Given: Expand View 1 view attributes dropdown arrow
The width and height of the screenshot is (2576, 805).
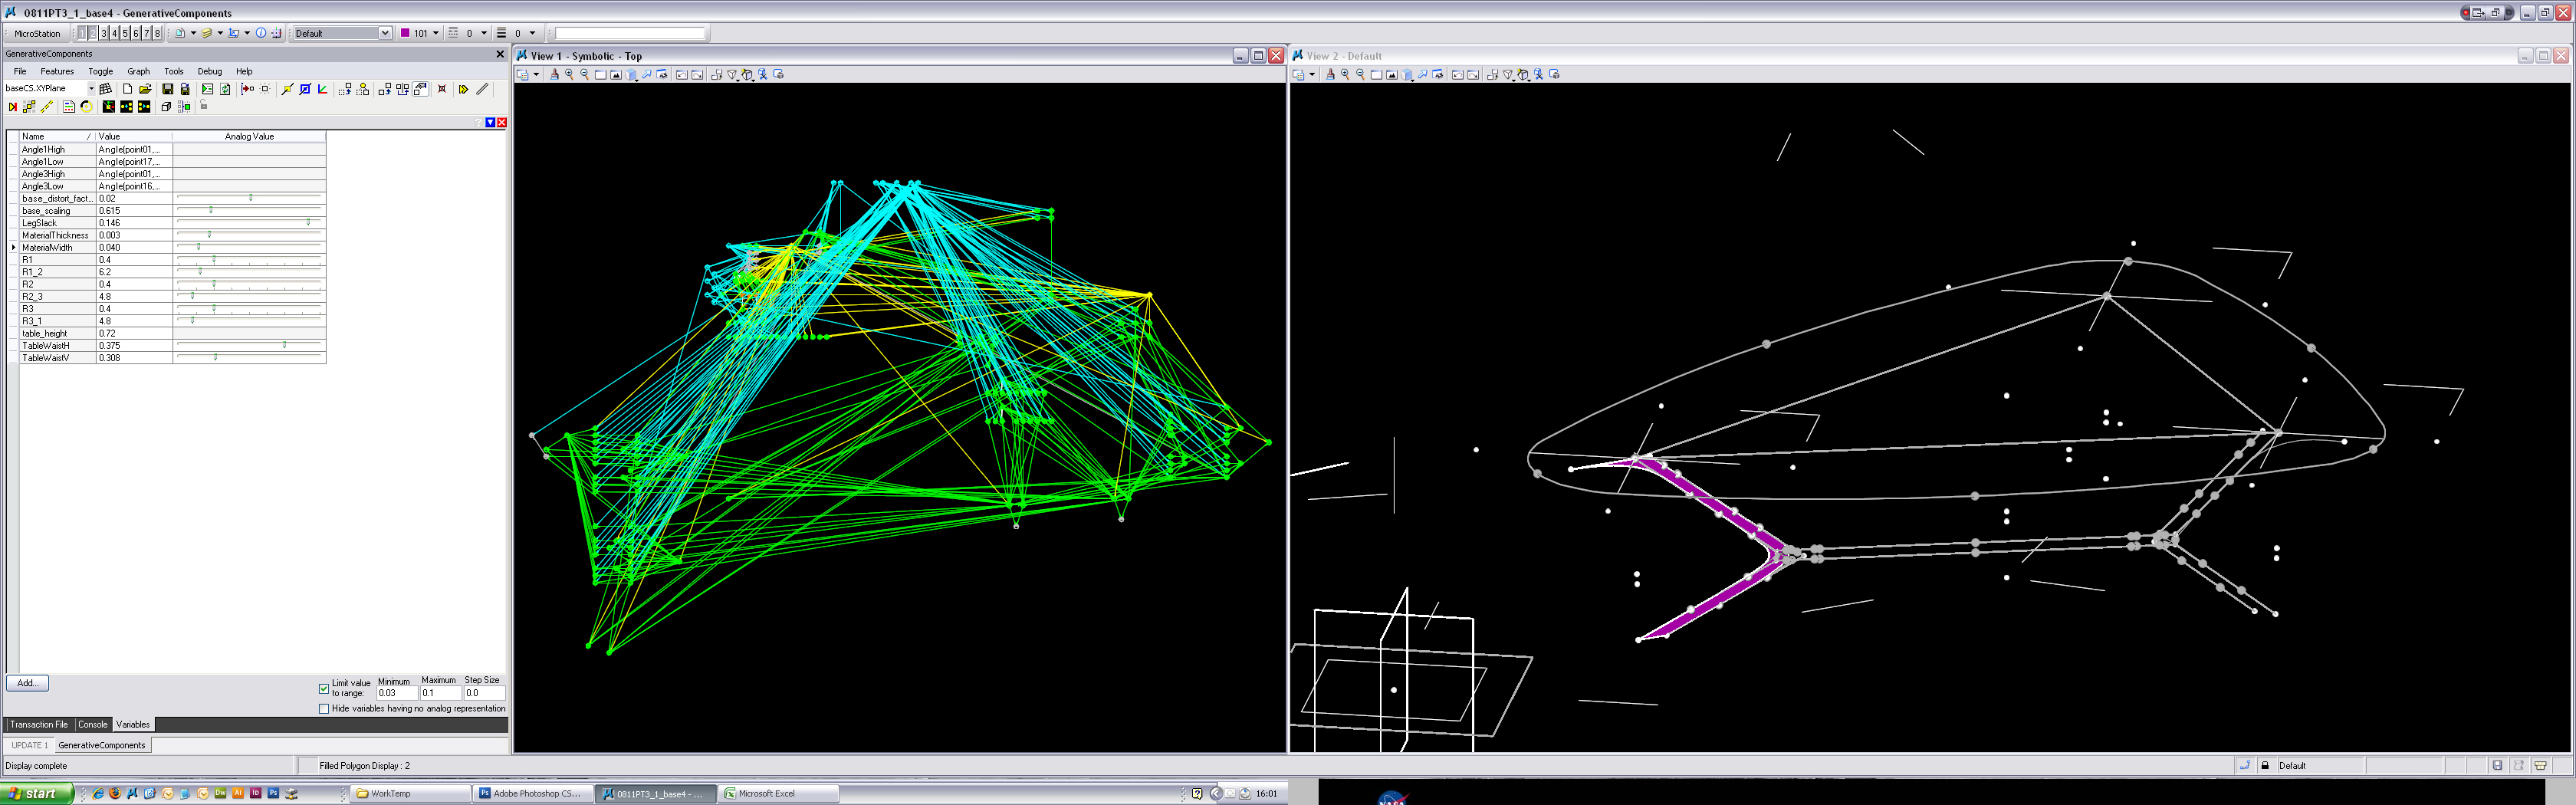Looking at the screenshot, I should pyautogui.click(x=537, y=74).
